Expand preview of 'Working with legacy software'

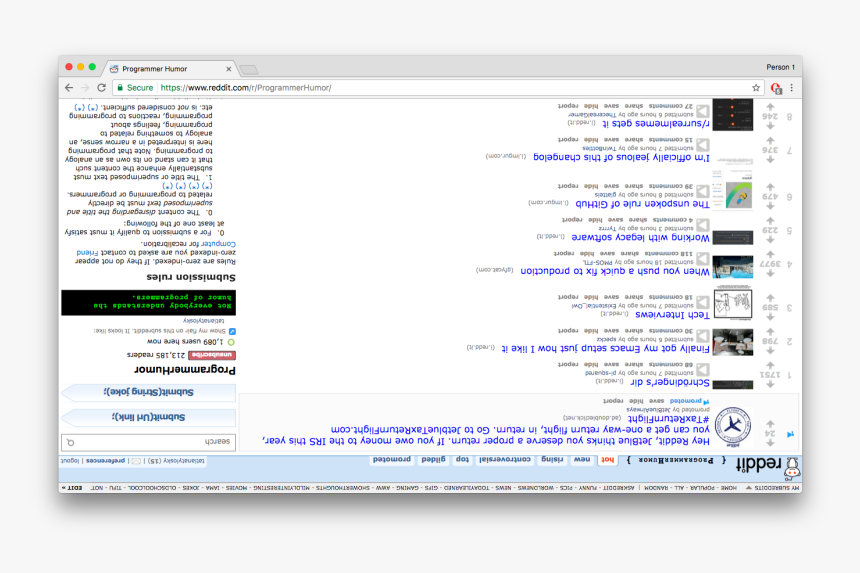703,225
